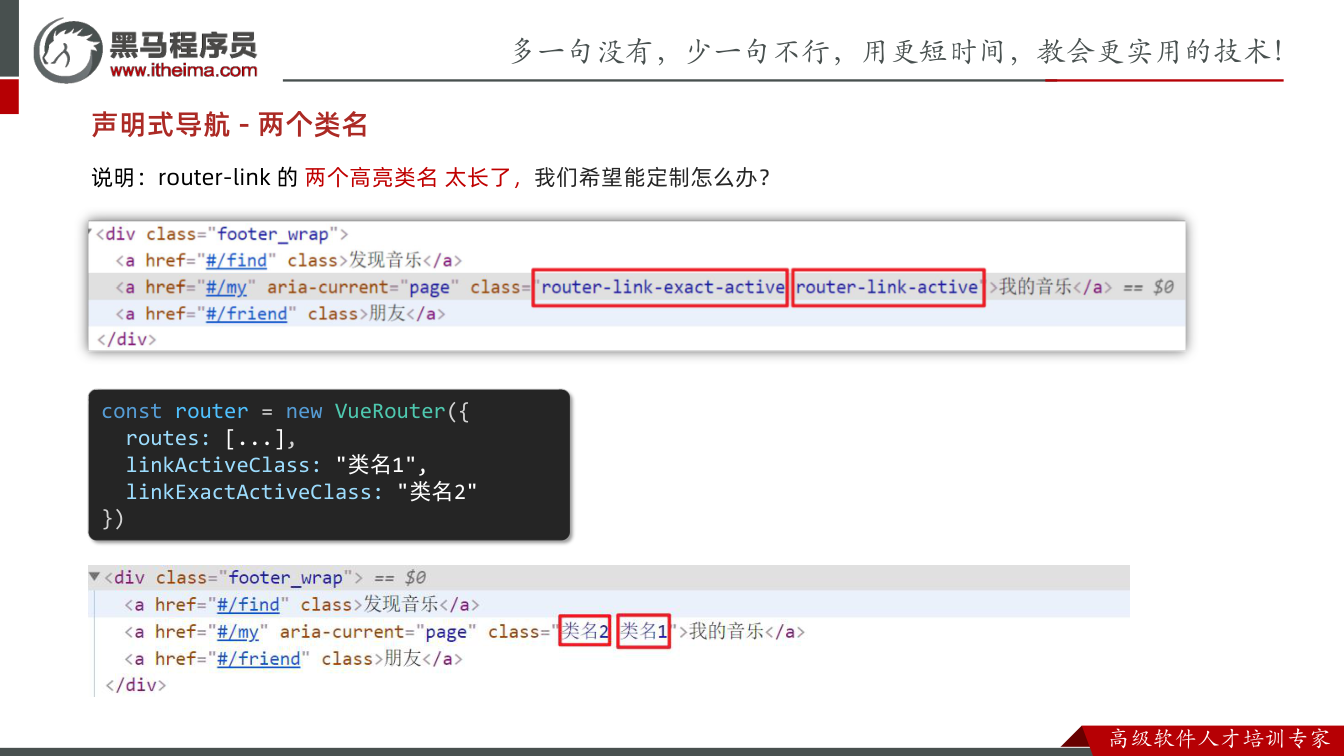
Task: Select the linkActiveClass: "类名1" line
Action: tap(276, 465)
